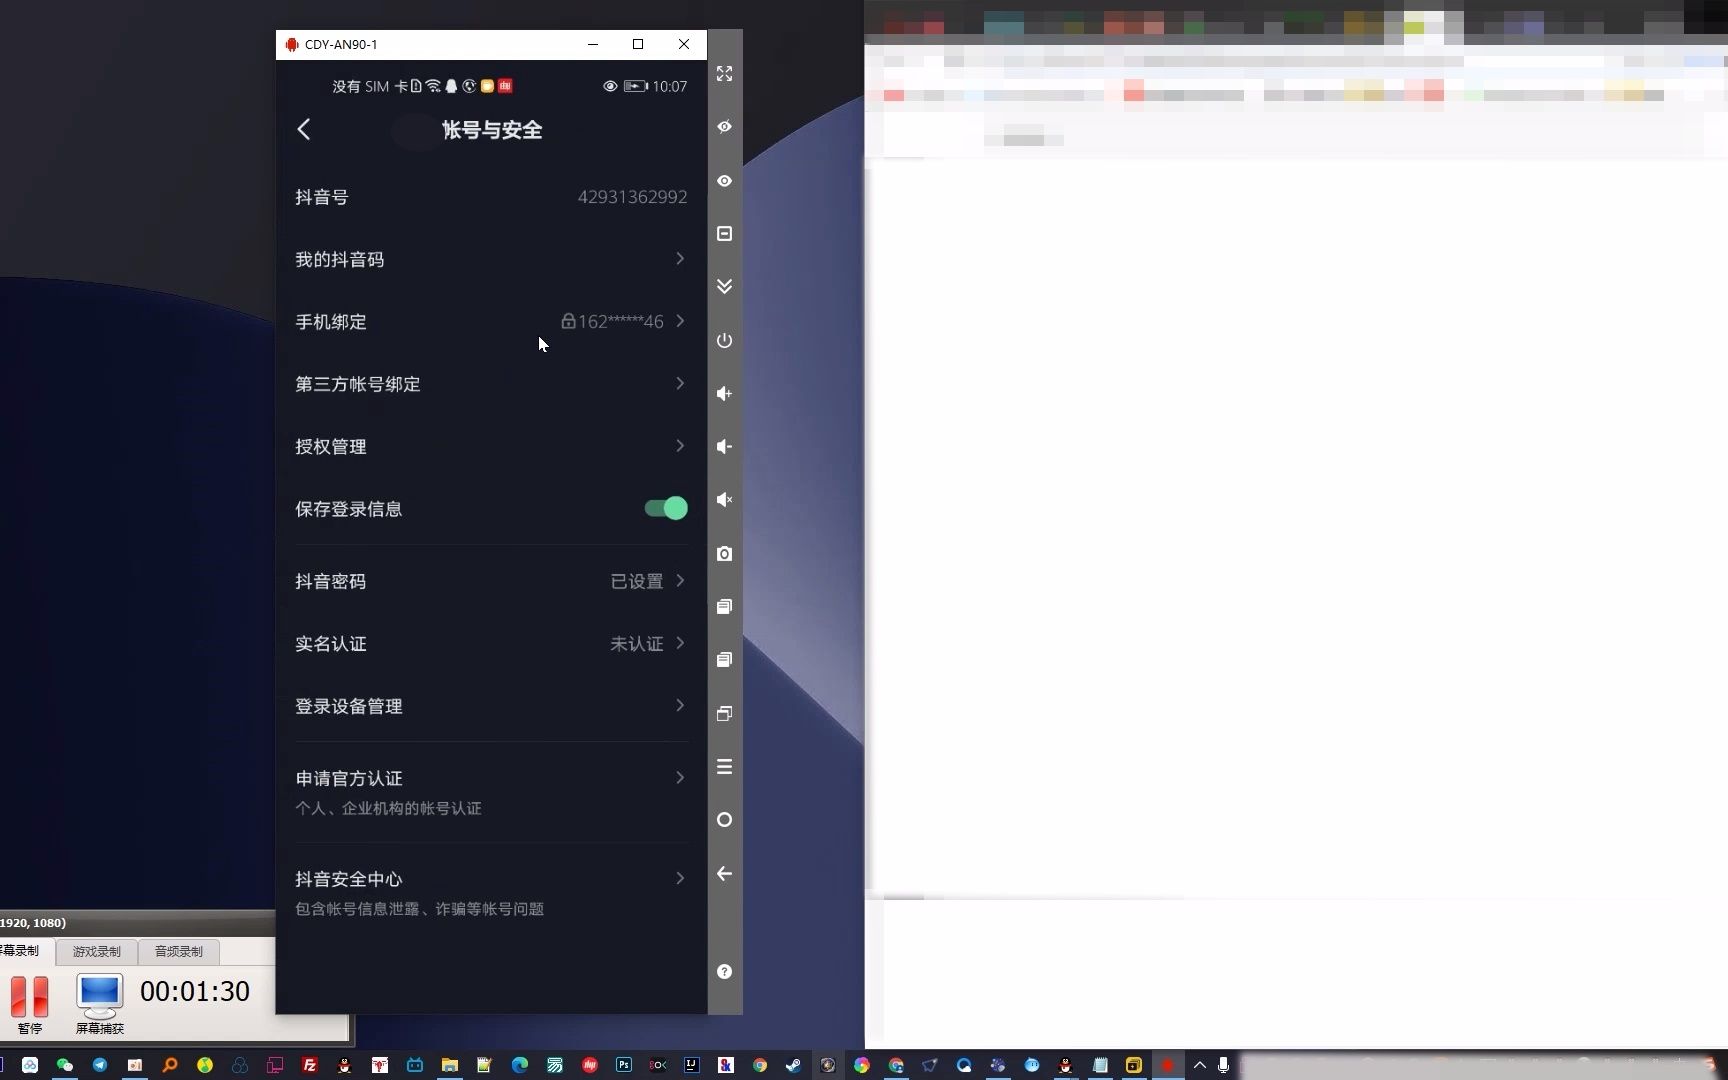Tap the Back arrow icon in sidebar
The height and width of the screenshot is (1080, 1728).
click(x=725, y=874)
